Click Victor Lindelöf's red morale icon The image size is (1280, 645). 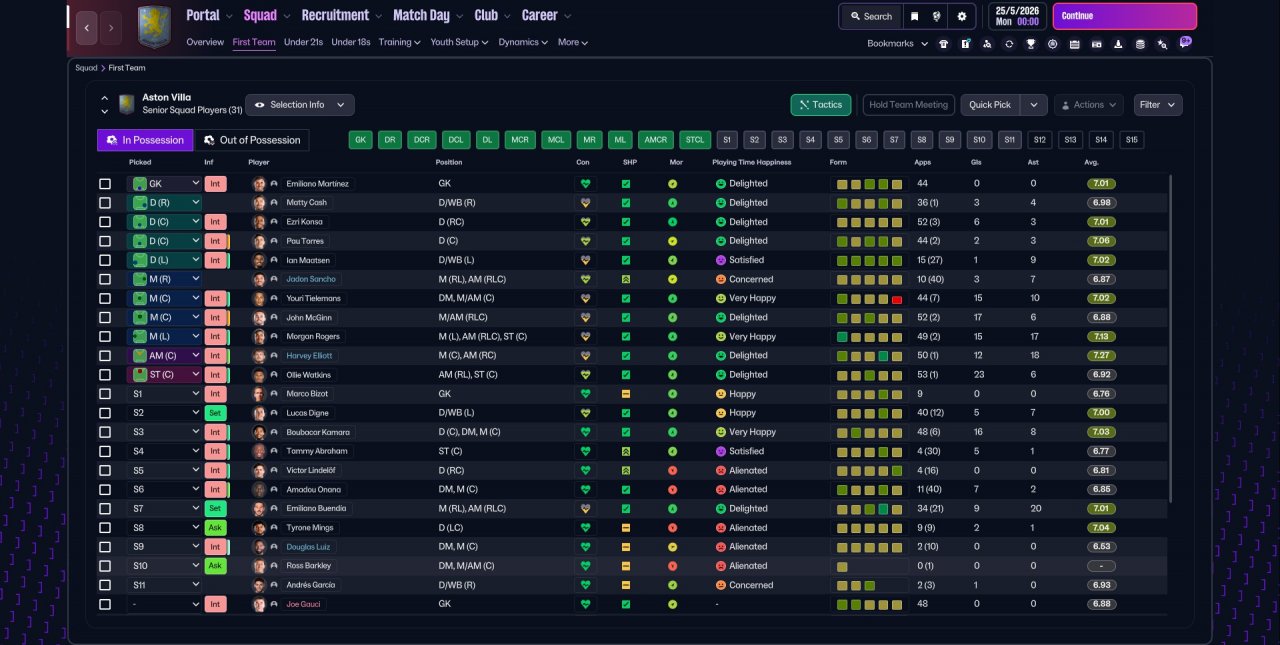pyautogui.click(x=673, y=470)
